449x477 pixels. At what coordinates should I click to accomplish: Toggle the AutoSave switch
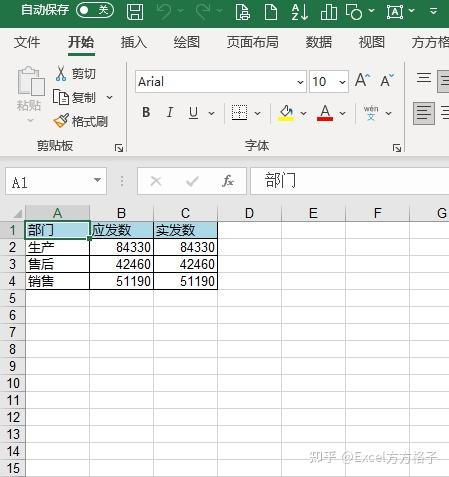tap(95, 10)
